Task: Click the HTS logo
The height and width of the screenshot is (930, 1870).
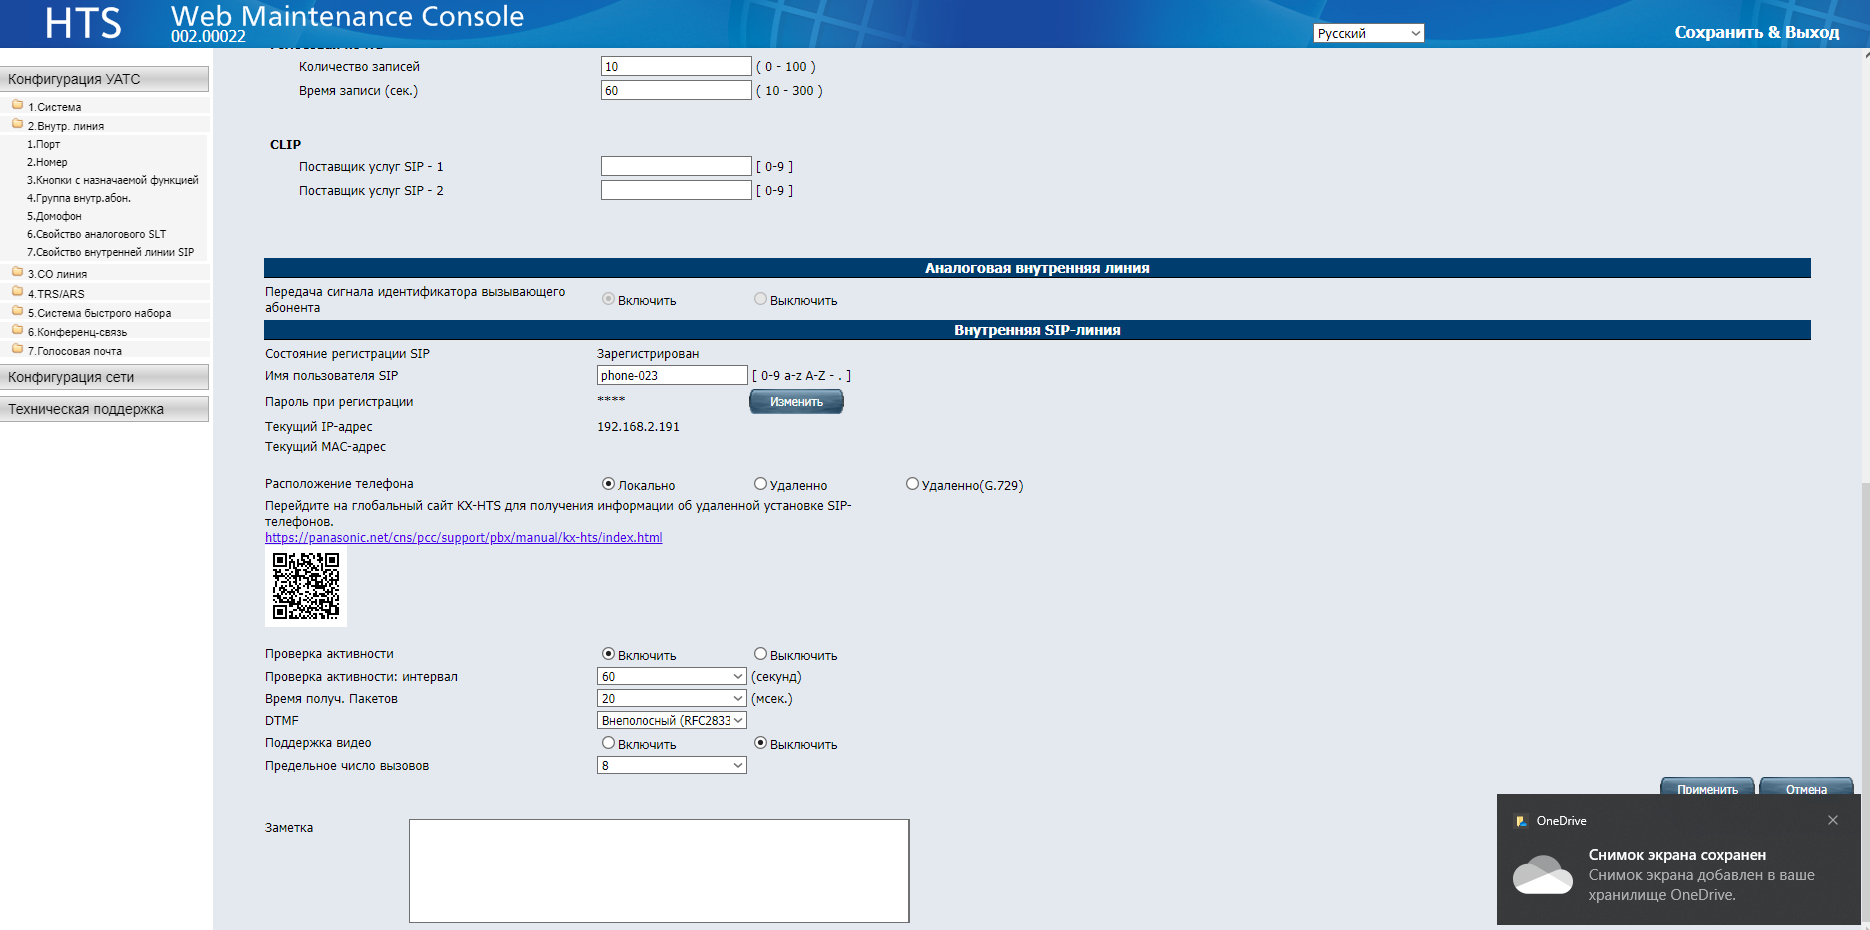Action: point(83,23)
